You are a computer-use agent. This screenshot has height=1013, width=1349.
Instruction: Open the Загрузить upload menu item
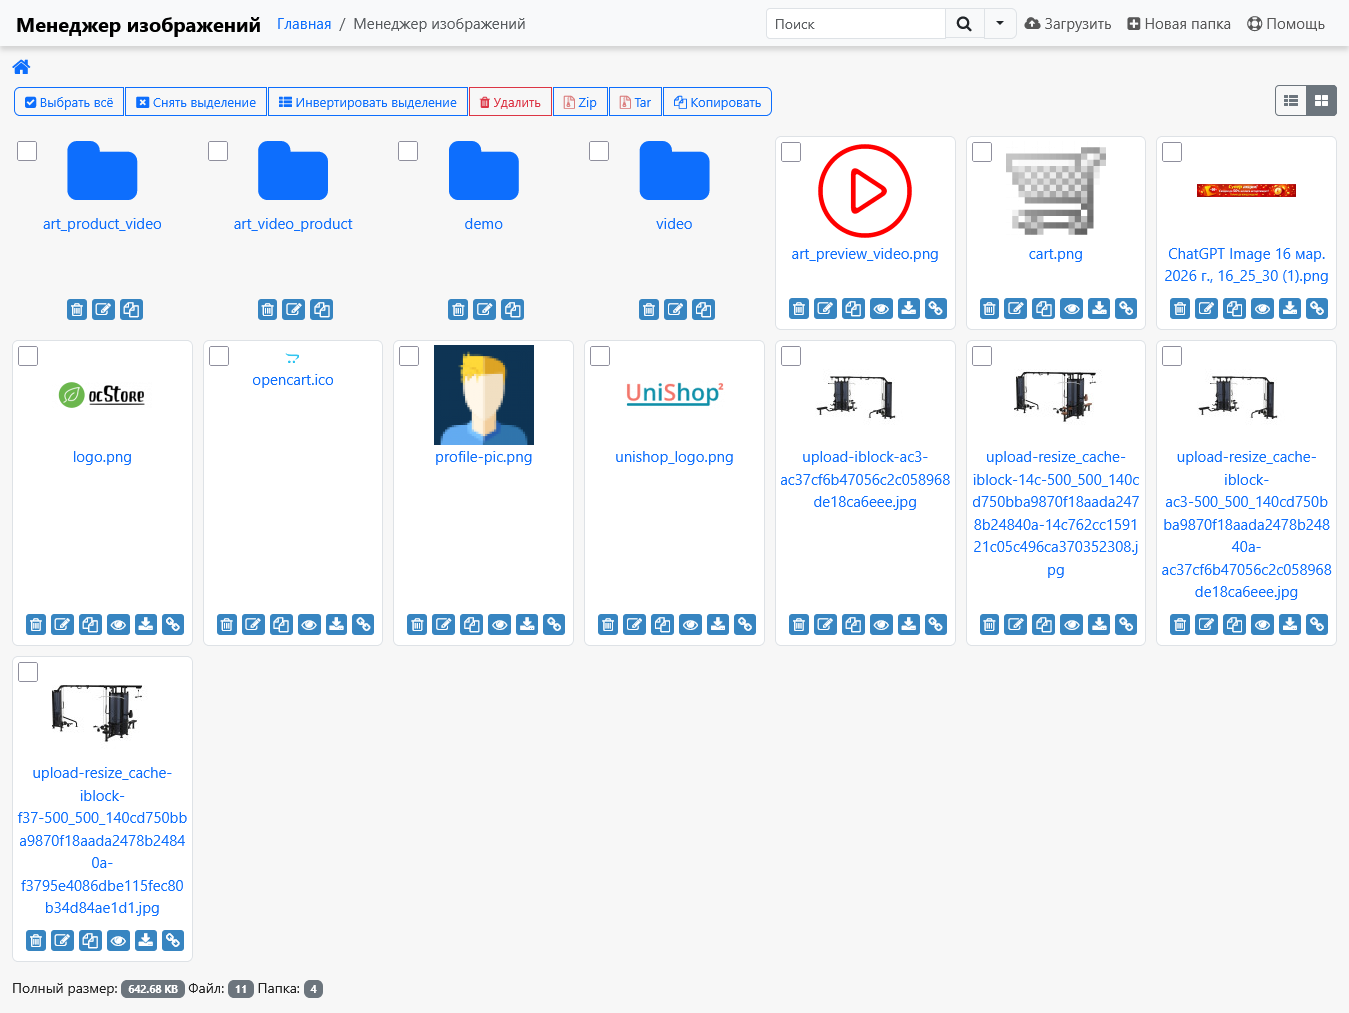(x=1068, y=24)
